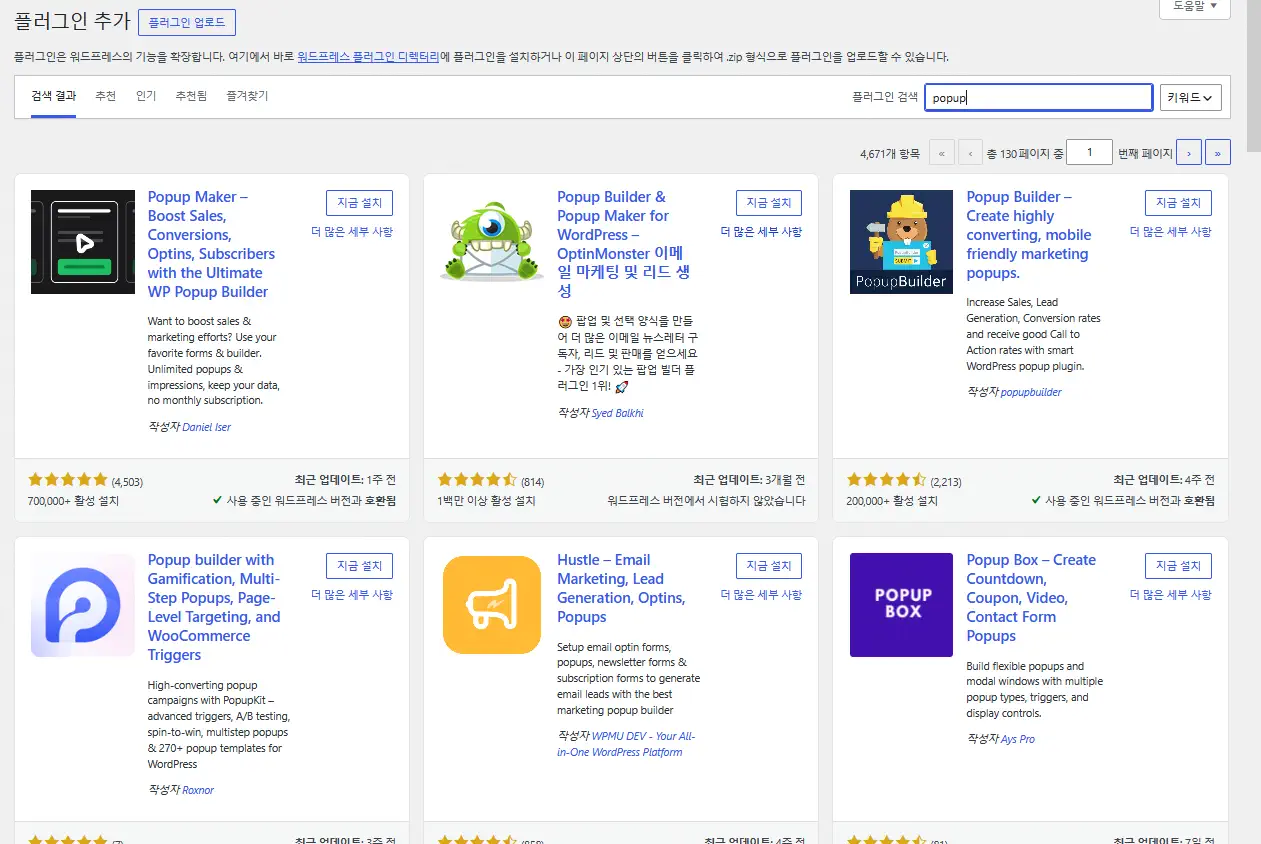
Task: Open 더 많은 세부 사항 for OptinMonster
Action: [x=761, y=231]
